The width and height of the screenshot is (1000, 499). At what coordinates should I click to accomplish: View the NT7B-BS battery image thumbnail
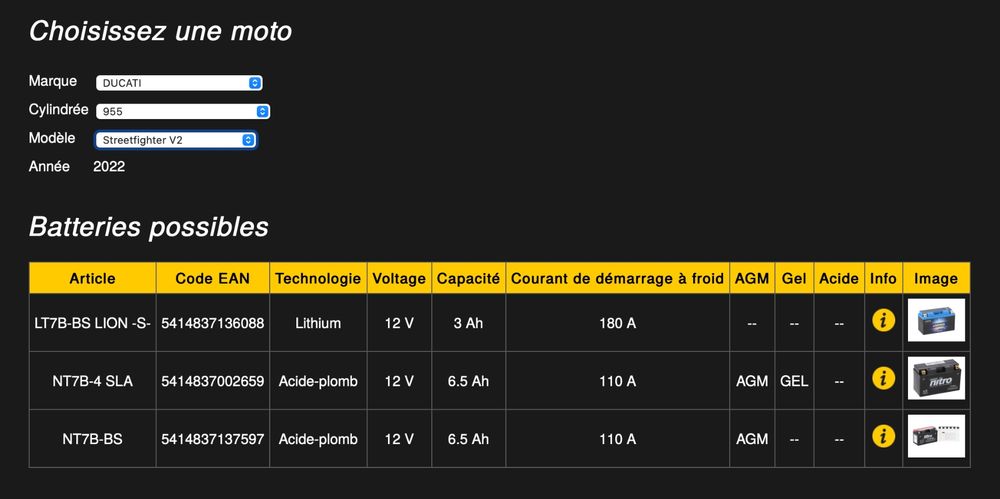[x=936, y=436]
